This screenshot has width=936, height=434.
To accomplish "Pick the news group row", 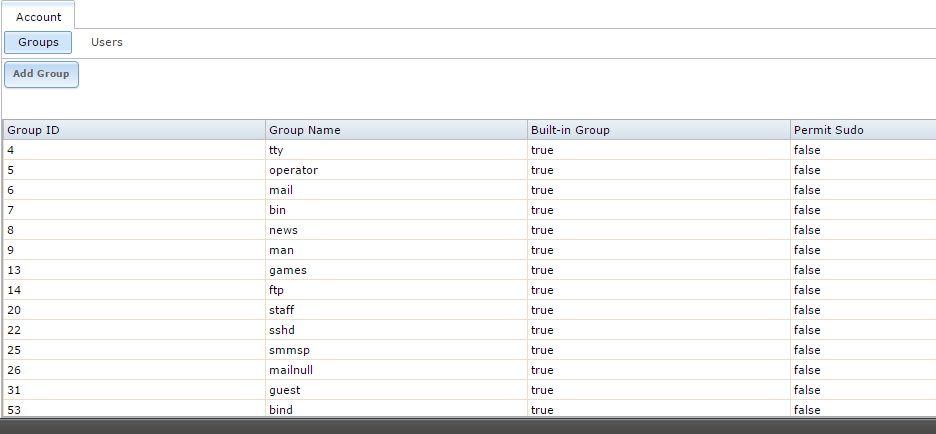I will (469, 230).
